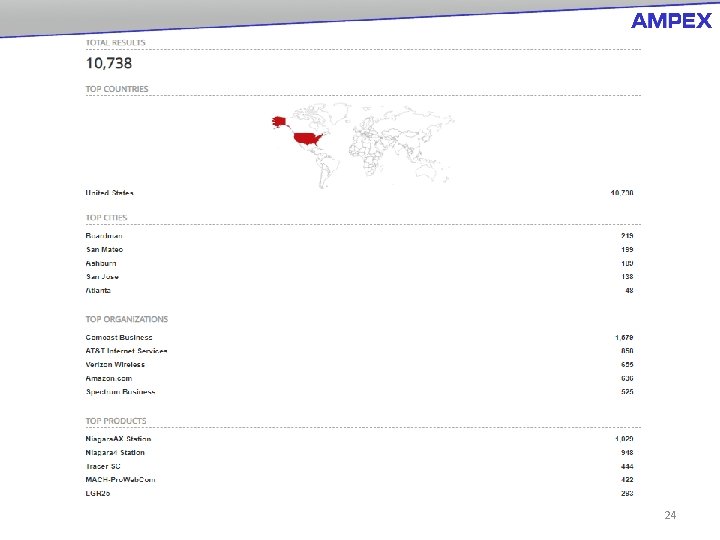
Task: Open the Ashburn city entry
Action: click(101, 263)
